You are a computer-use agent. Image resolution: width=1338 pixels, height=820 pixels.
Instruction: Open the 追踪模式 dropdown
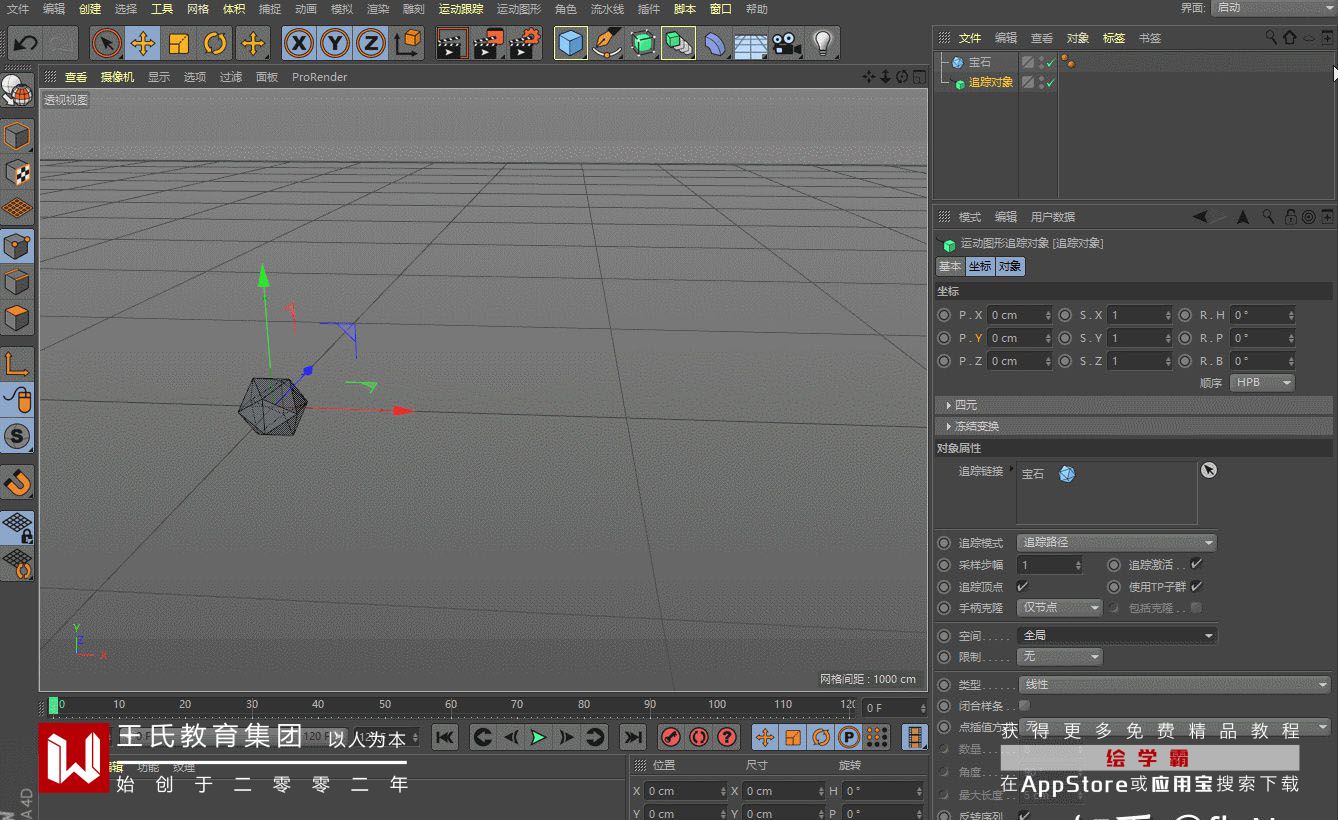pos(1116,542)
